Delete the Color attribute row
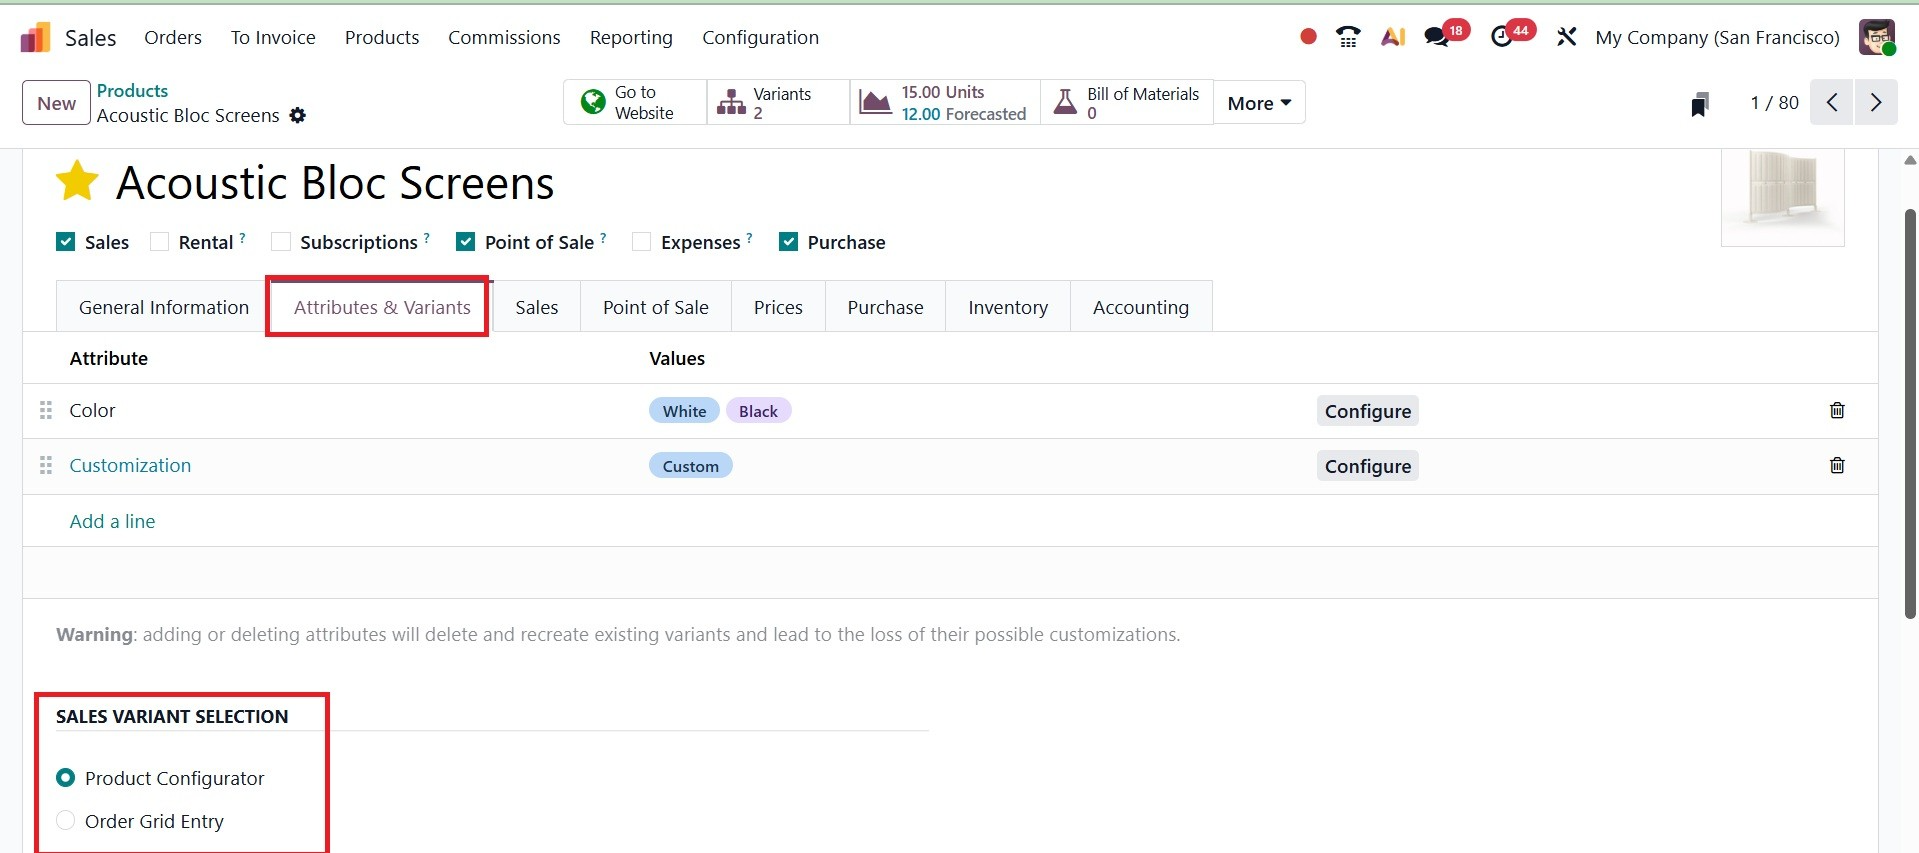 pos(1836,411)
